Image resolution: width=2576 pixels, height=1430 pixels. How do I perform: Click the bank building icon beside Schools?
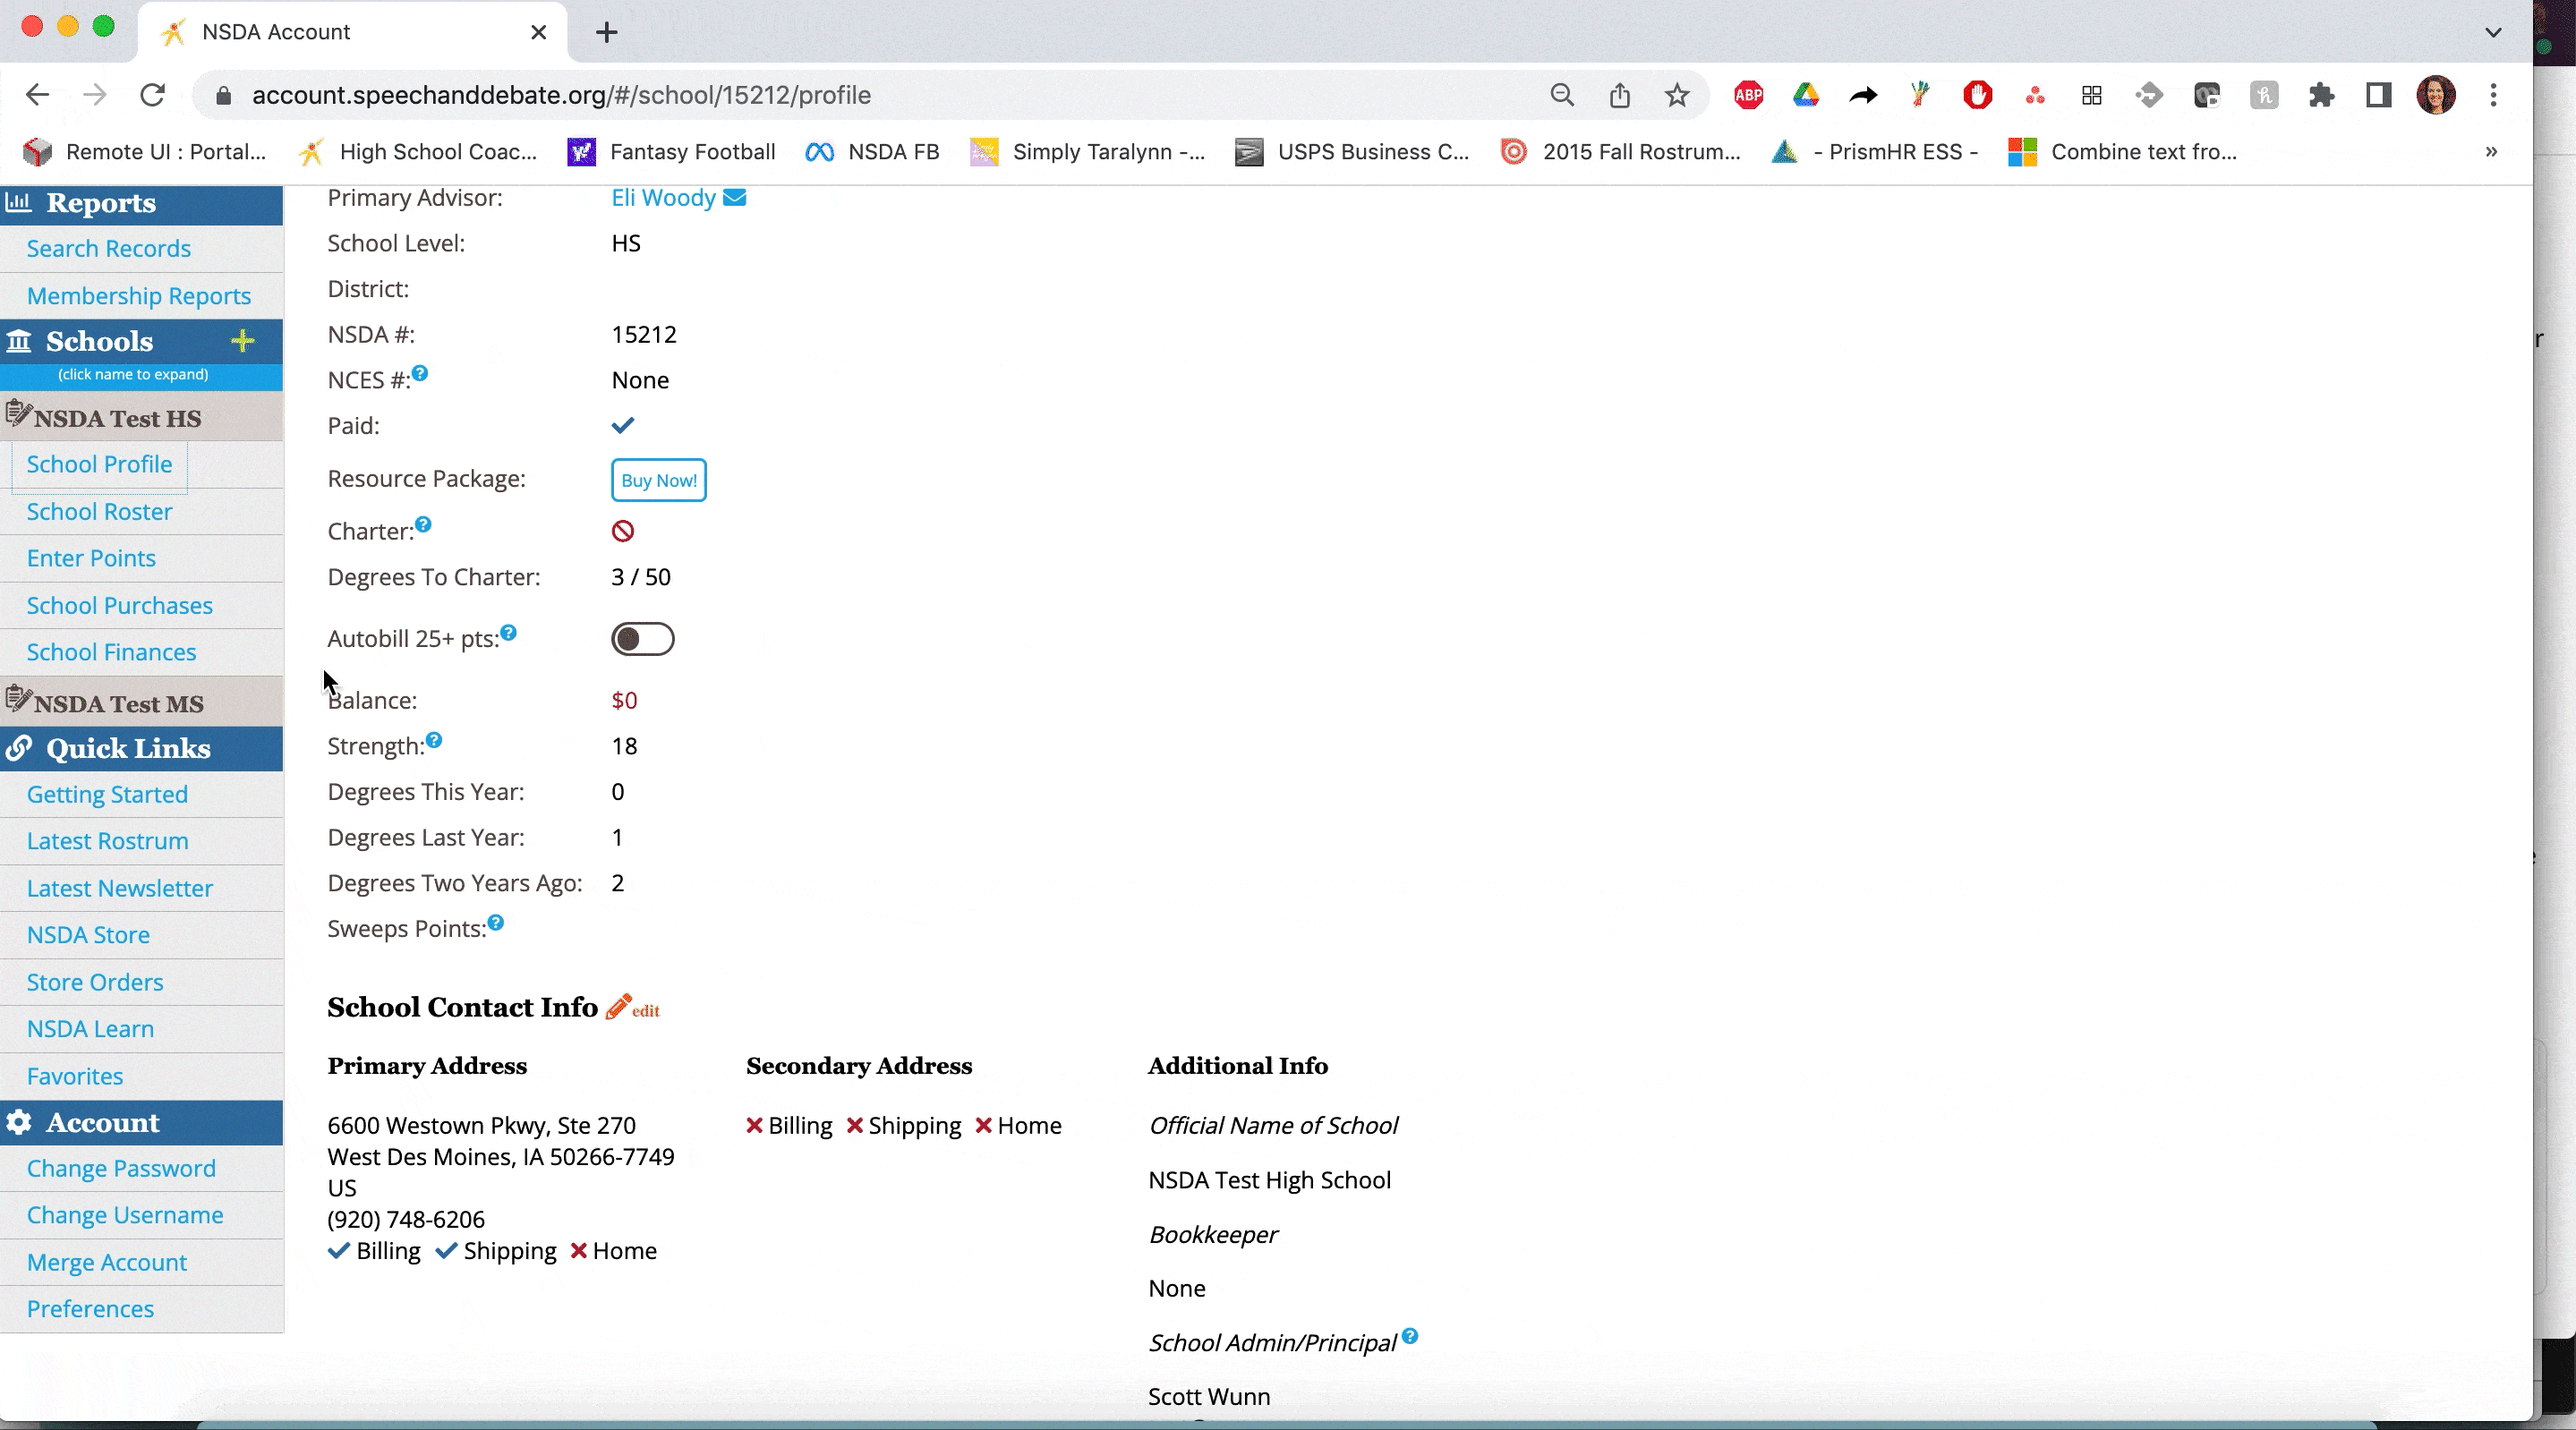pyautogui.click(x=19, y=341)
